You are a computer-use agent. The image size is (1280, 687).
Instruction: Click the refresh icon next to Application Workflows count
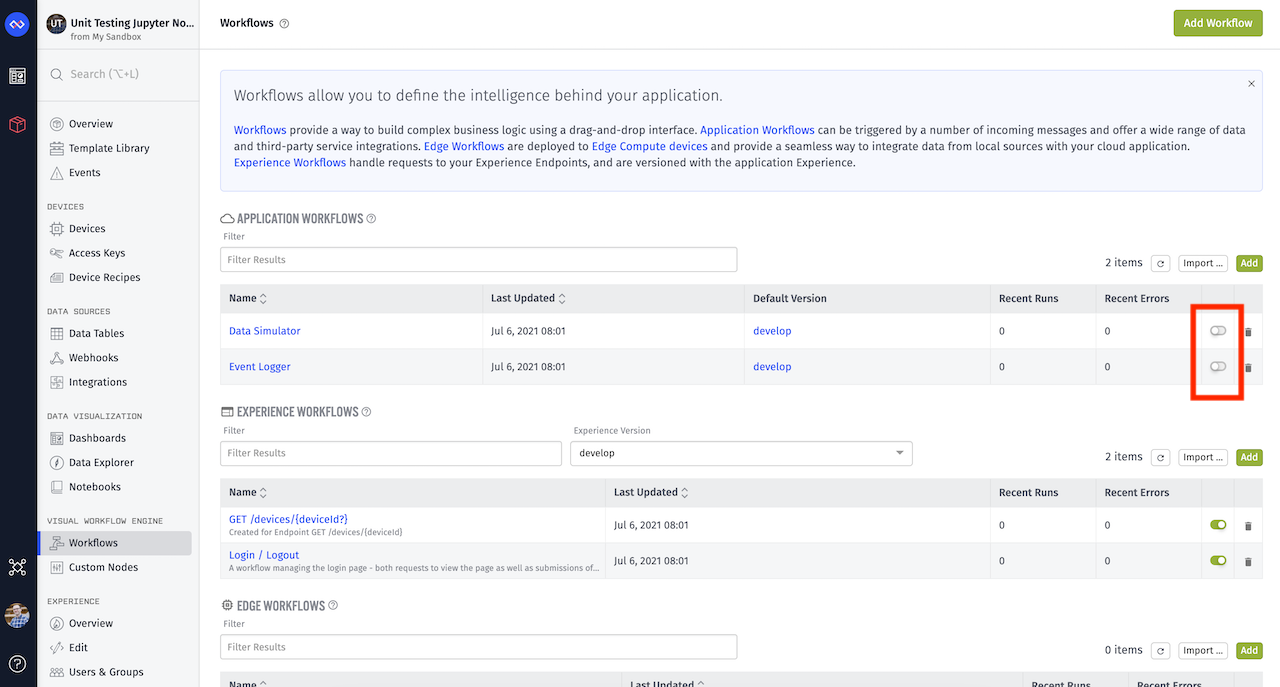[x=1160, y=262]
